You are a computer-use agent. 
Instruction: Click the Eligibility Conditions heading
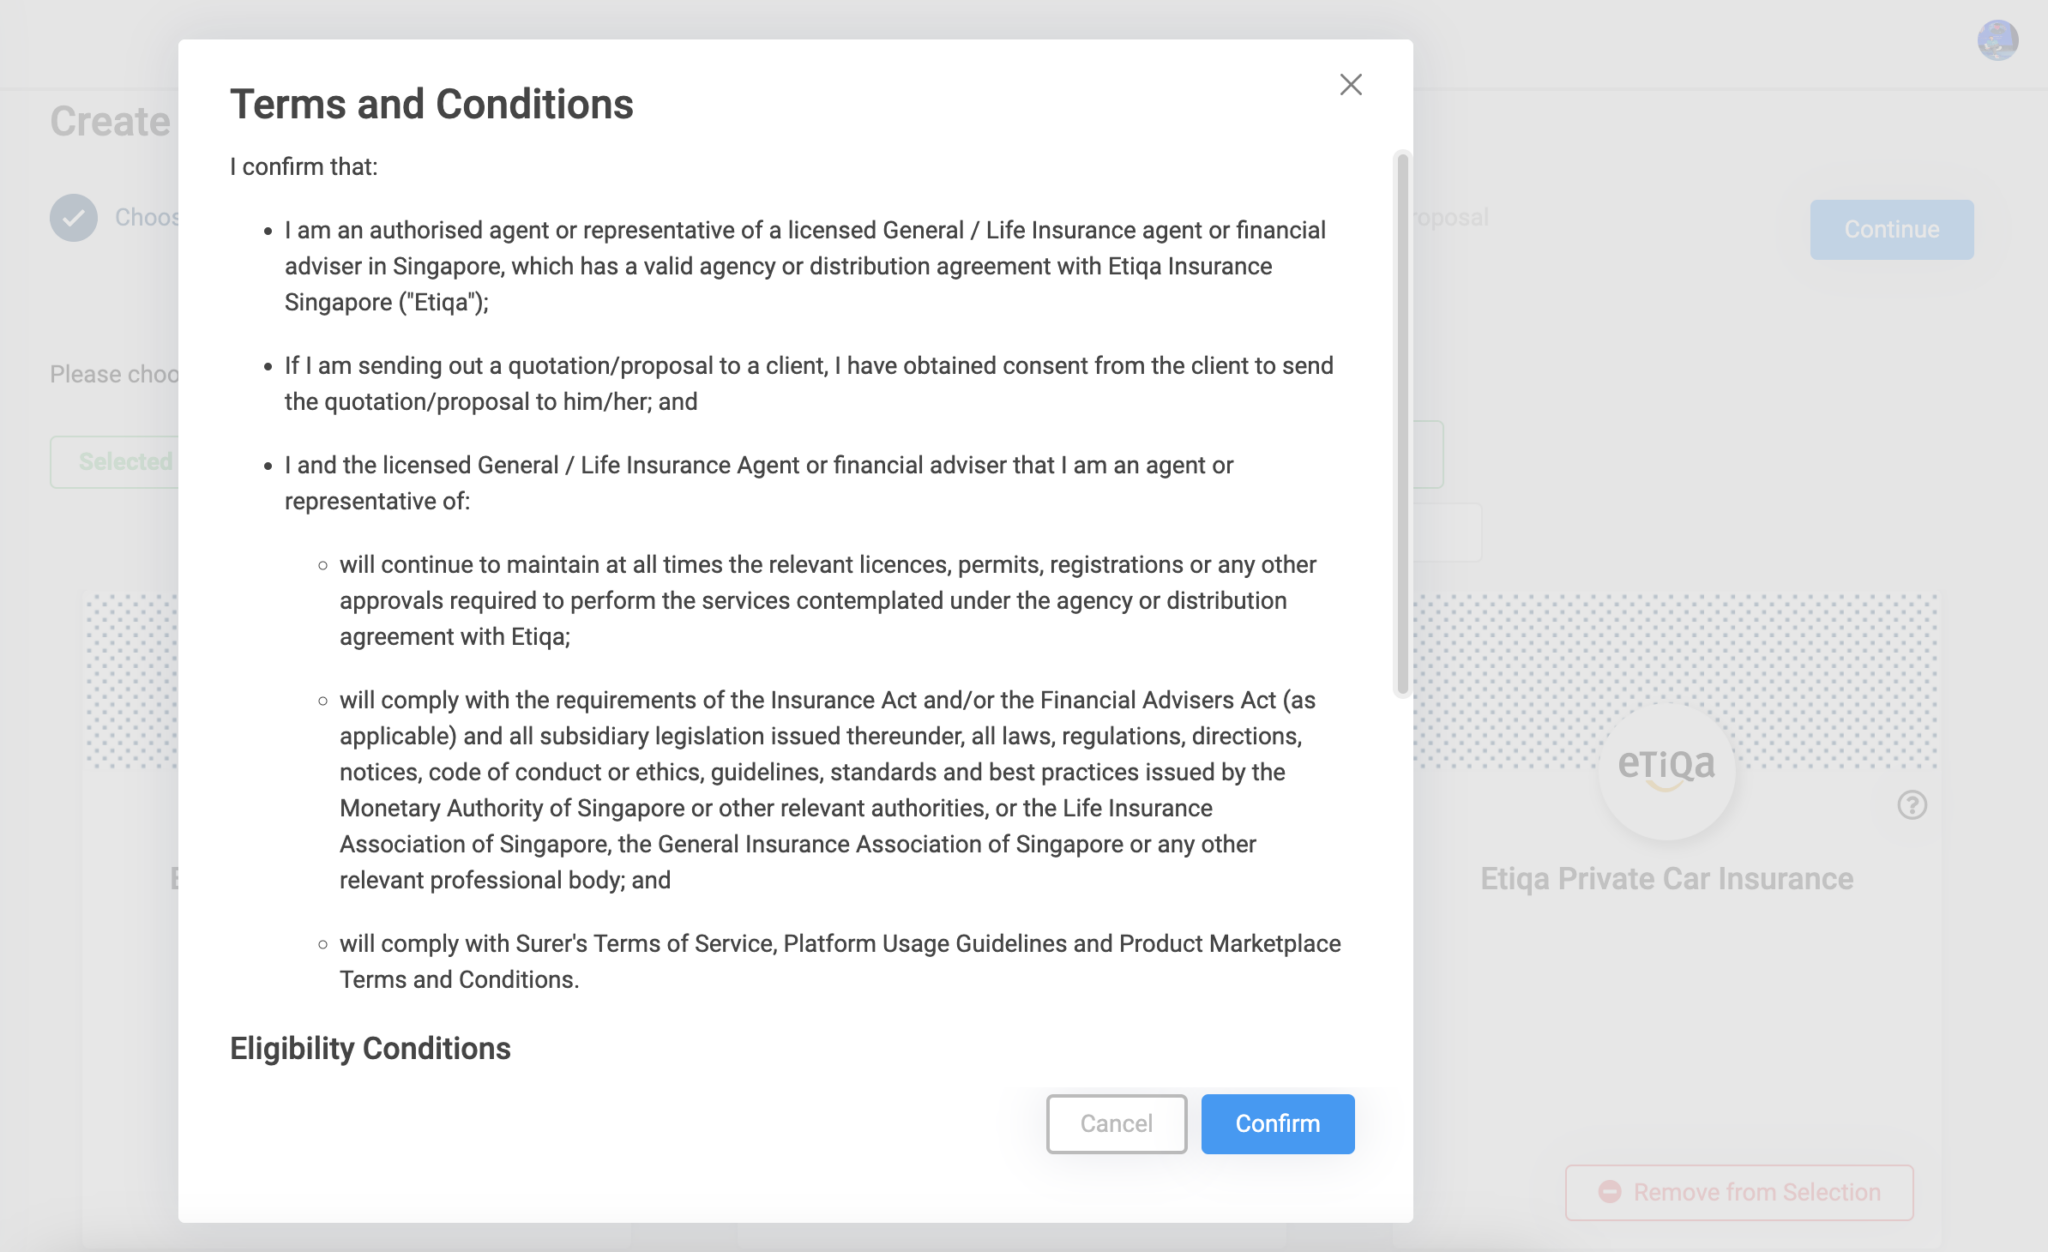point(370,1048)
